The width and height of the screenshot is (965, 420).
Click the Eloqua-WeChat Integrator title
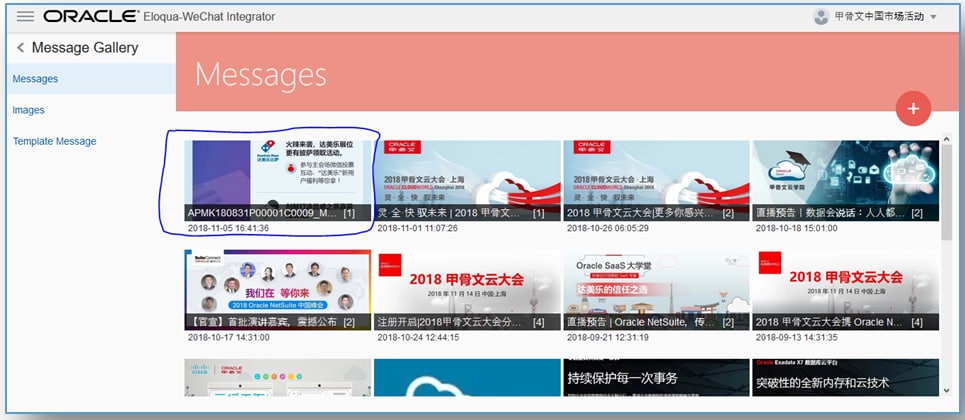pos(209,17)
